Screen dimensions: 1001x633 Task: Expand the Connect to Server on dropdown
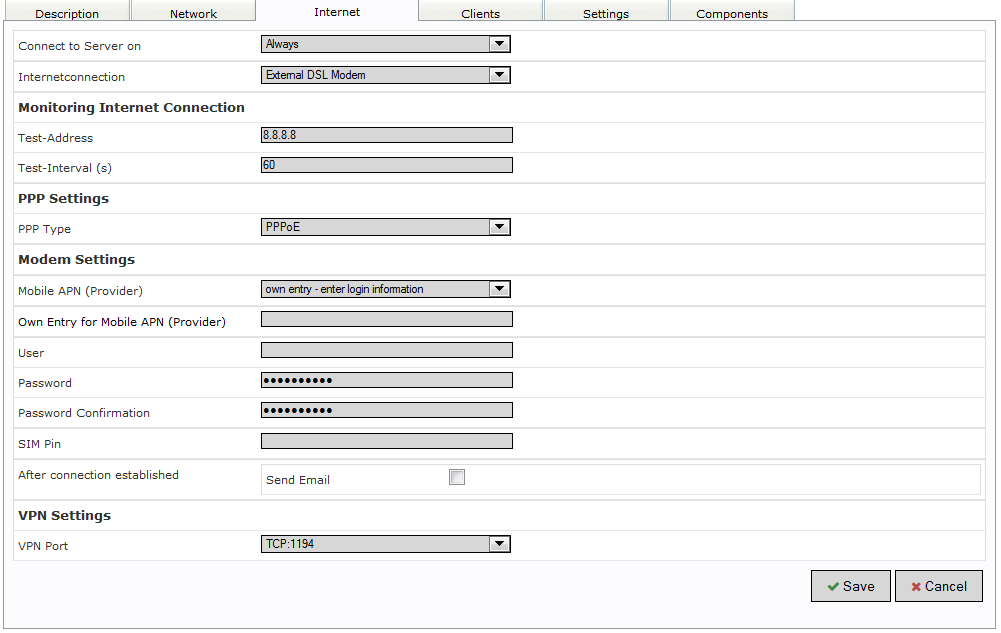[x=385, y=44]
